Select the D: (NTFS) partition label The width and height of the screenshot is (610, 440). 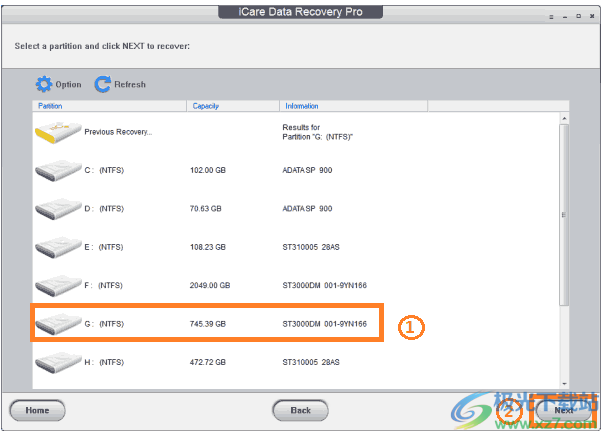(x=104, y=209)
